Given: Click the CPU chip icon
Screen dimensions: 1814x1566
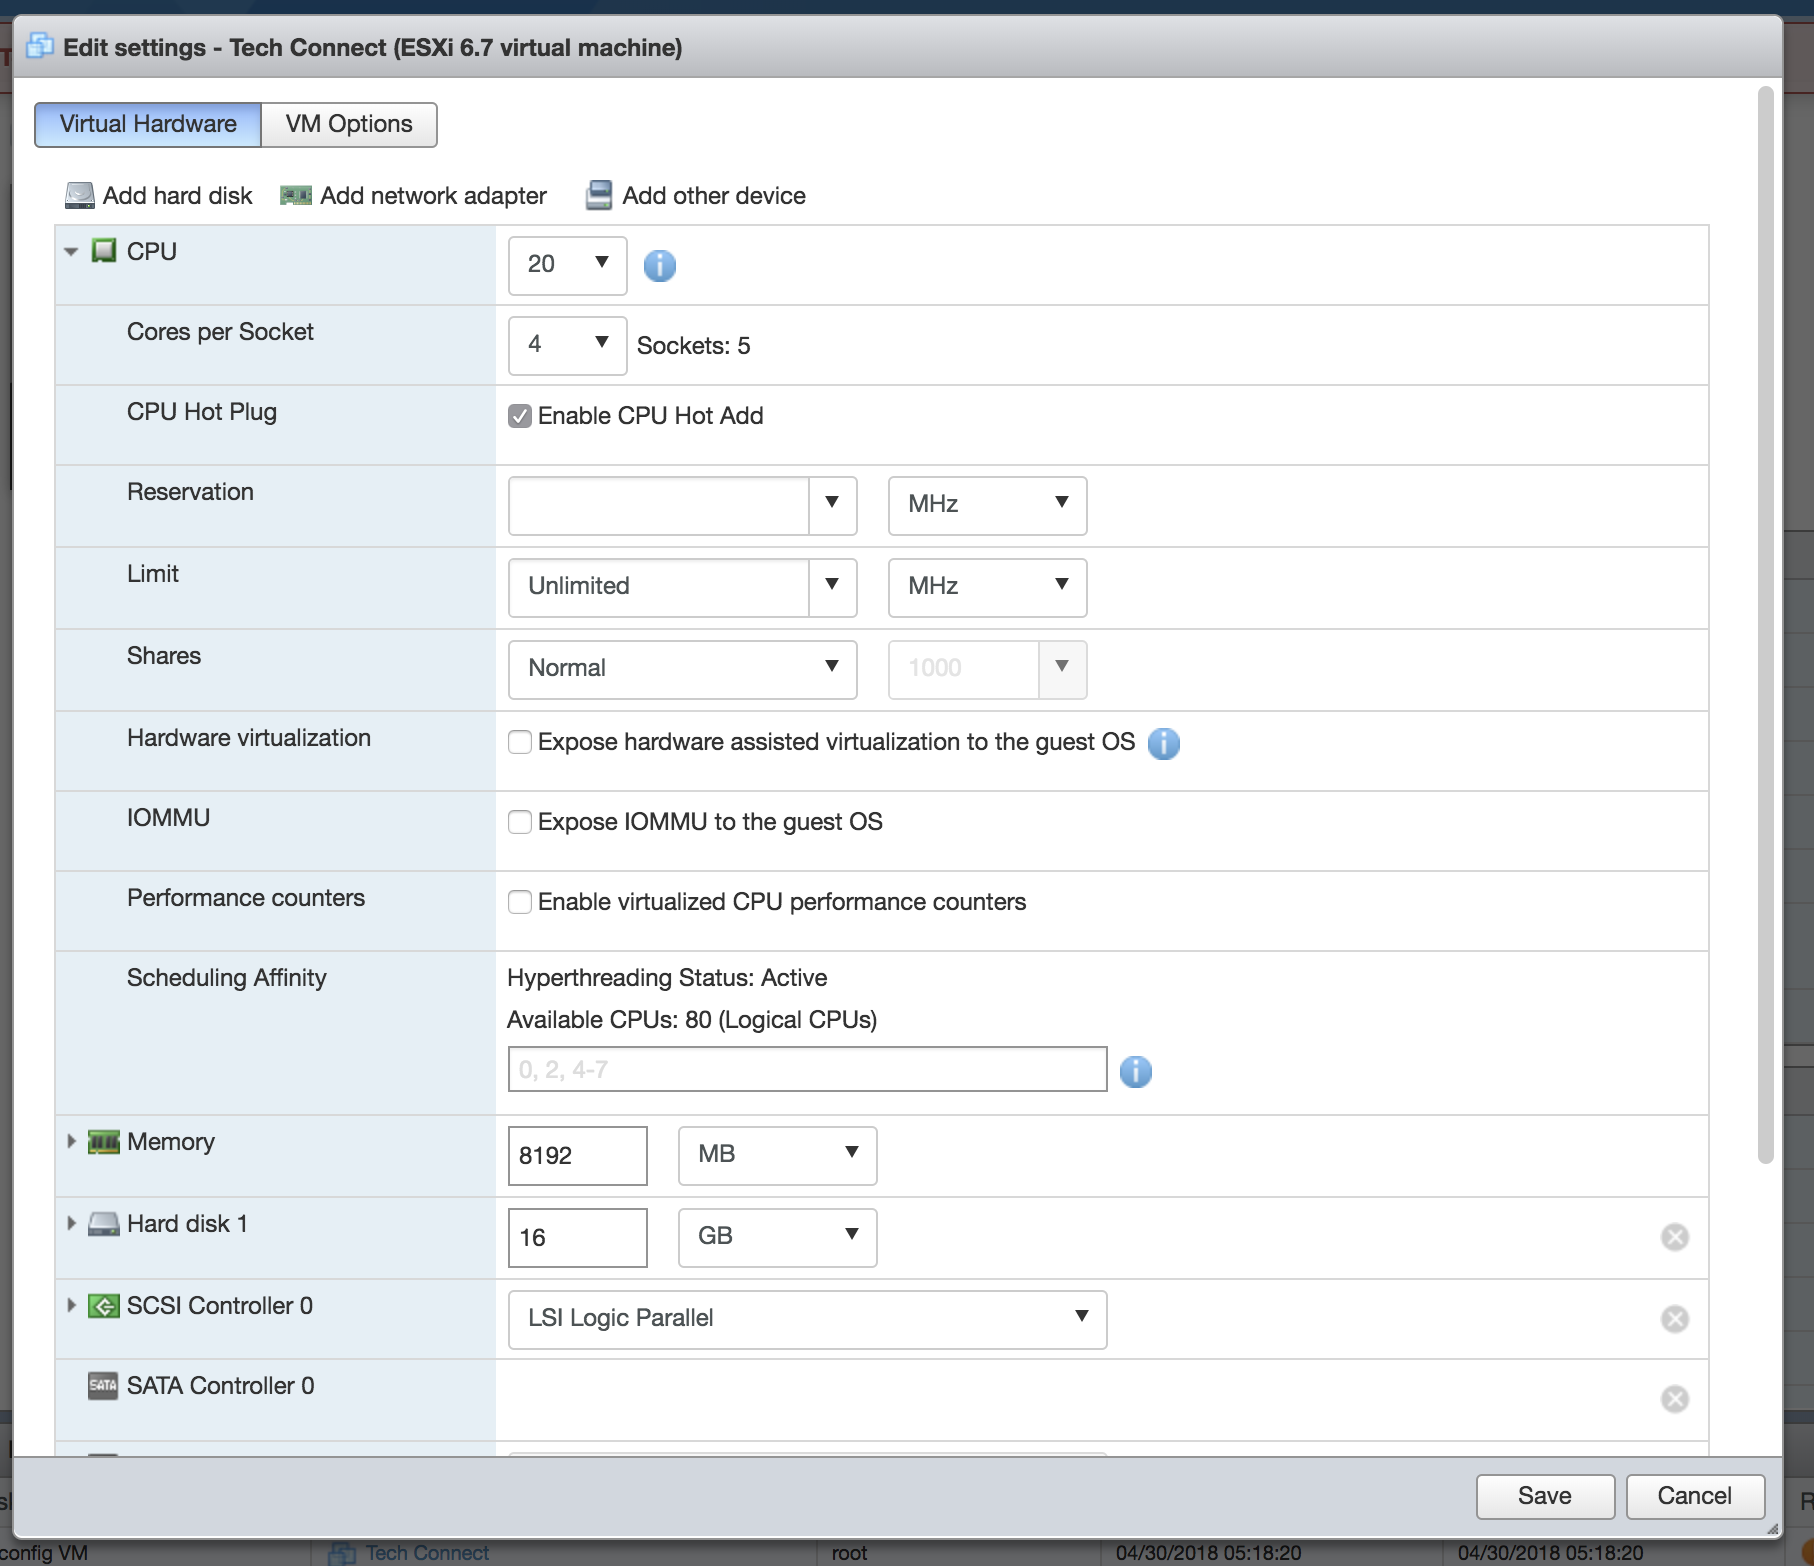Looking at the screenshot, I should 104,250.
